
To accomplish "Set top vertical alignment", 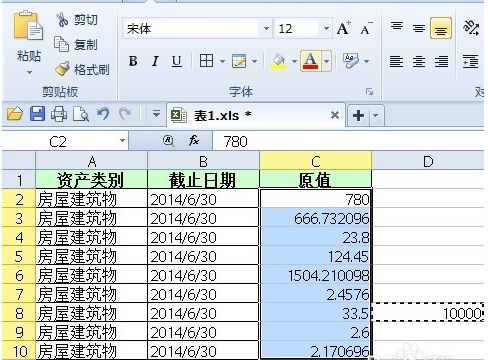I will (x=397, y=27).
